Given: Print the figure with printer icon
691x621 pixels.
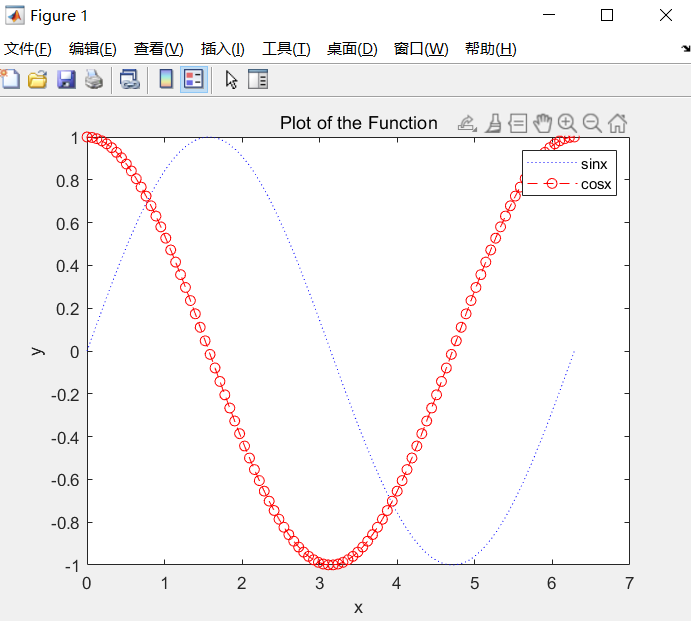Looking at the screenshot, I should point(94,80).
